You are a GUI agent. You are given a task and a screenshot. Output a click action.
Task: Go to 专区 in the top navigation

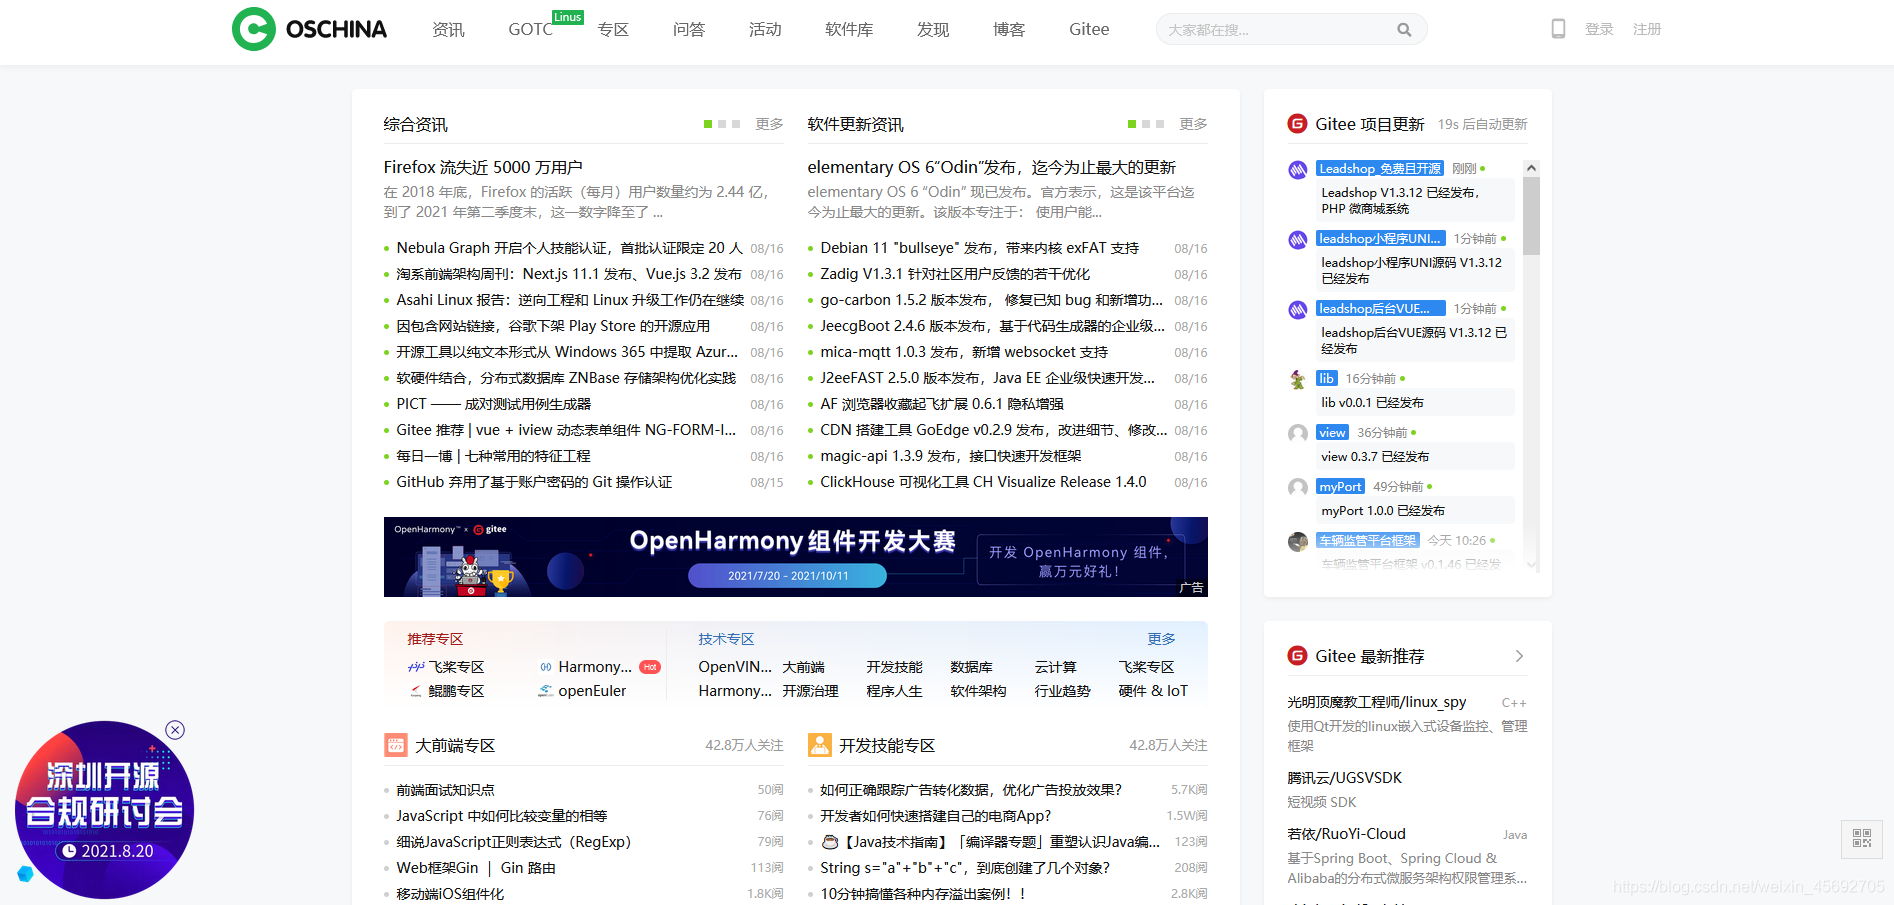[x=613, y=30]
